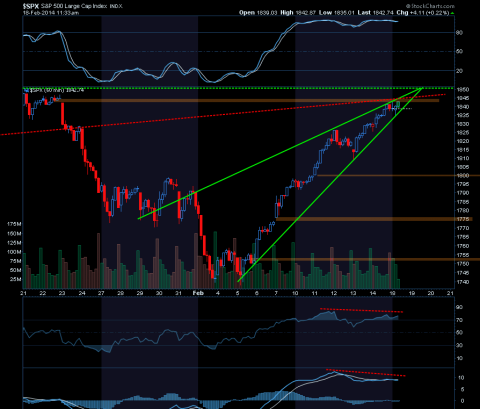Click date 12 on the time axis
Screen dimensions: 480x409
334,293
